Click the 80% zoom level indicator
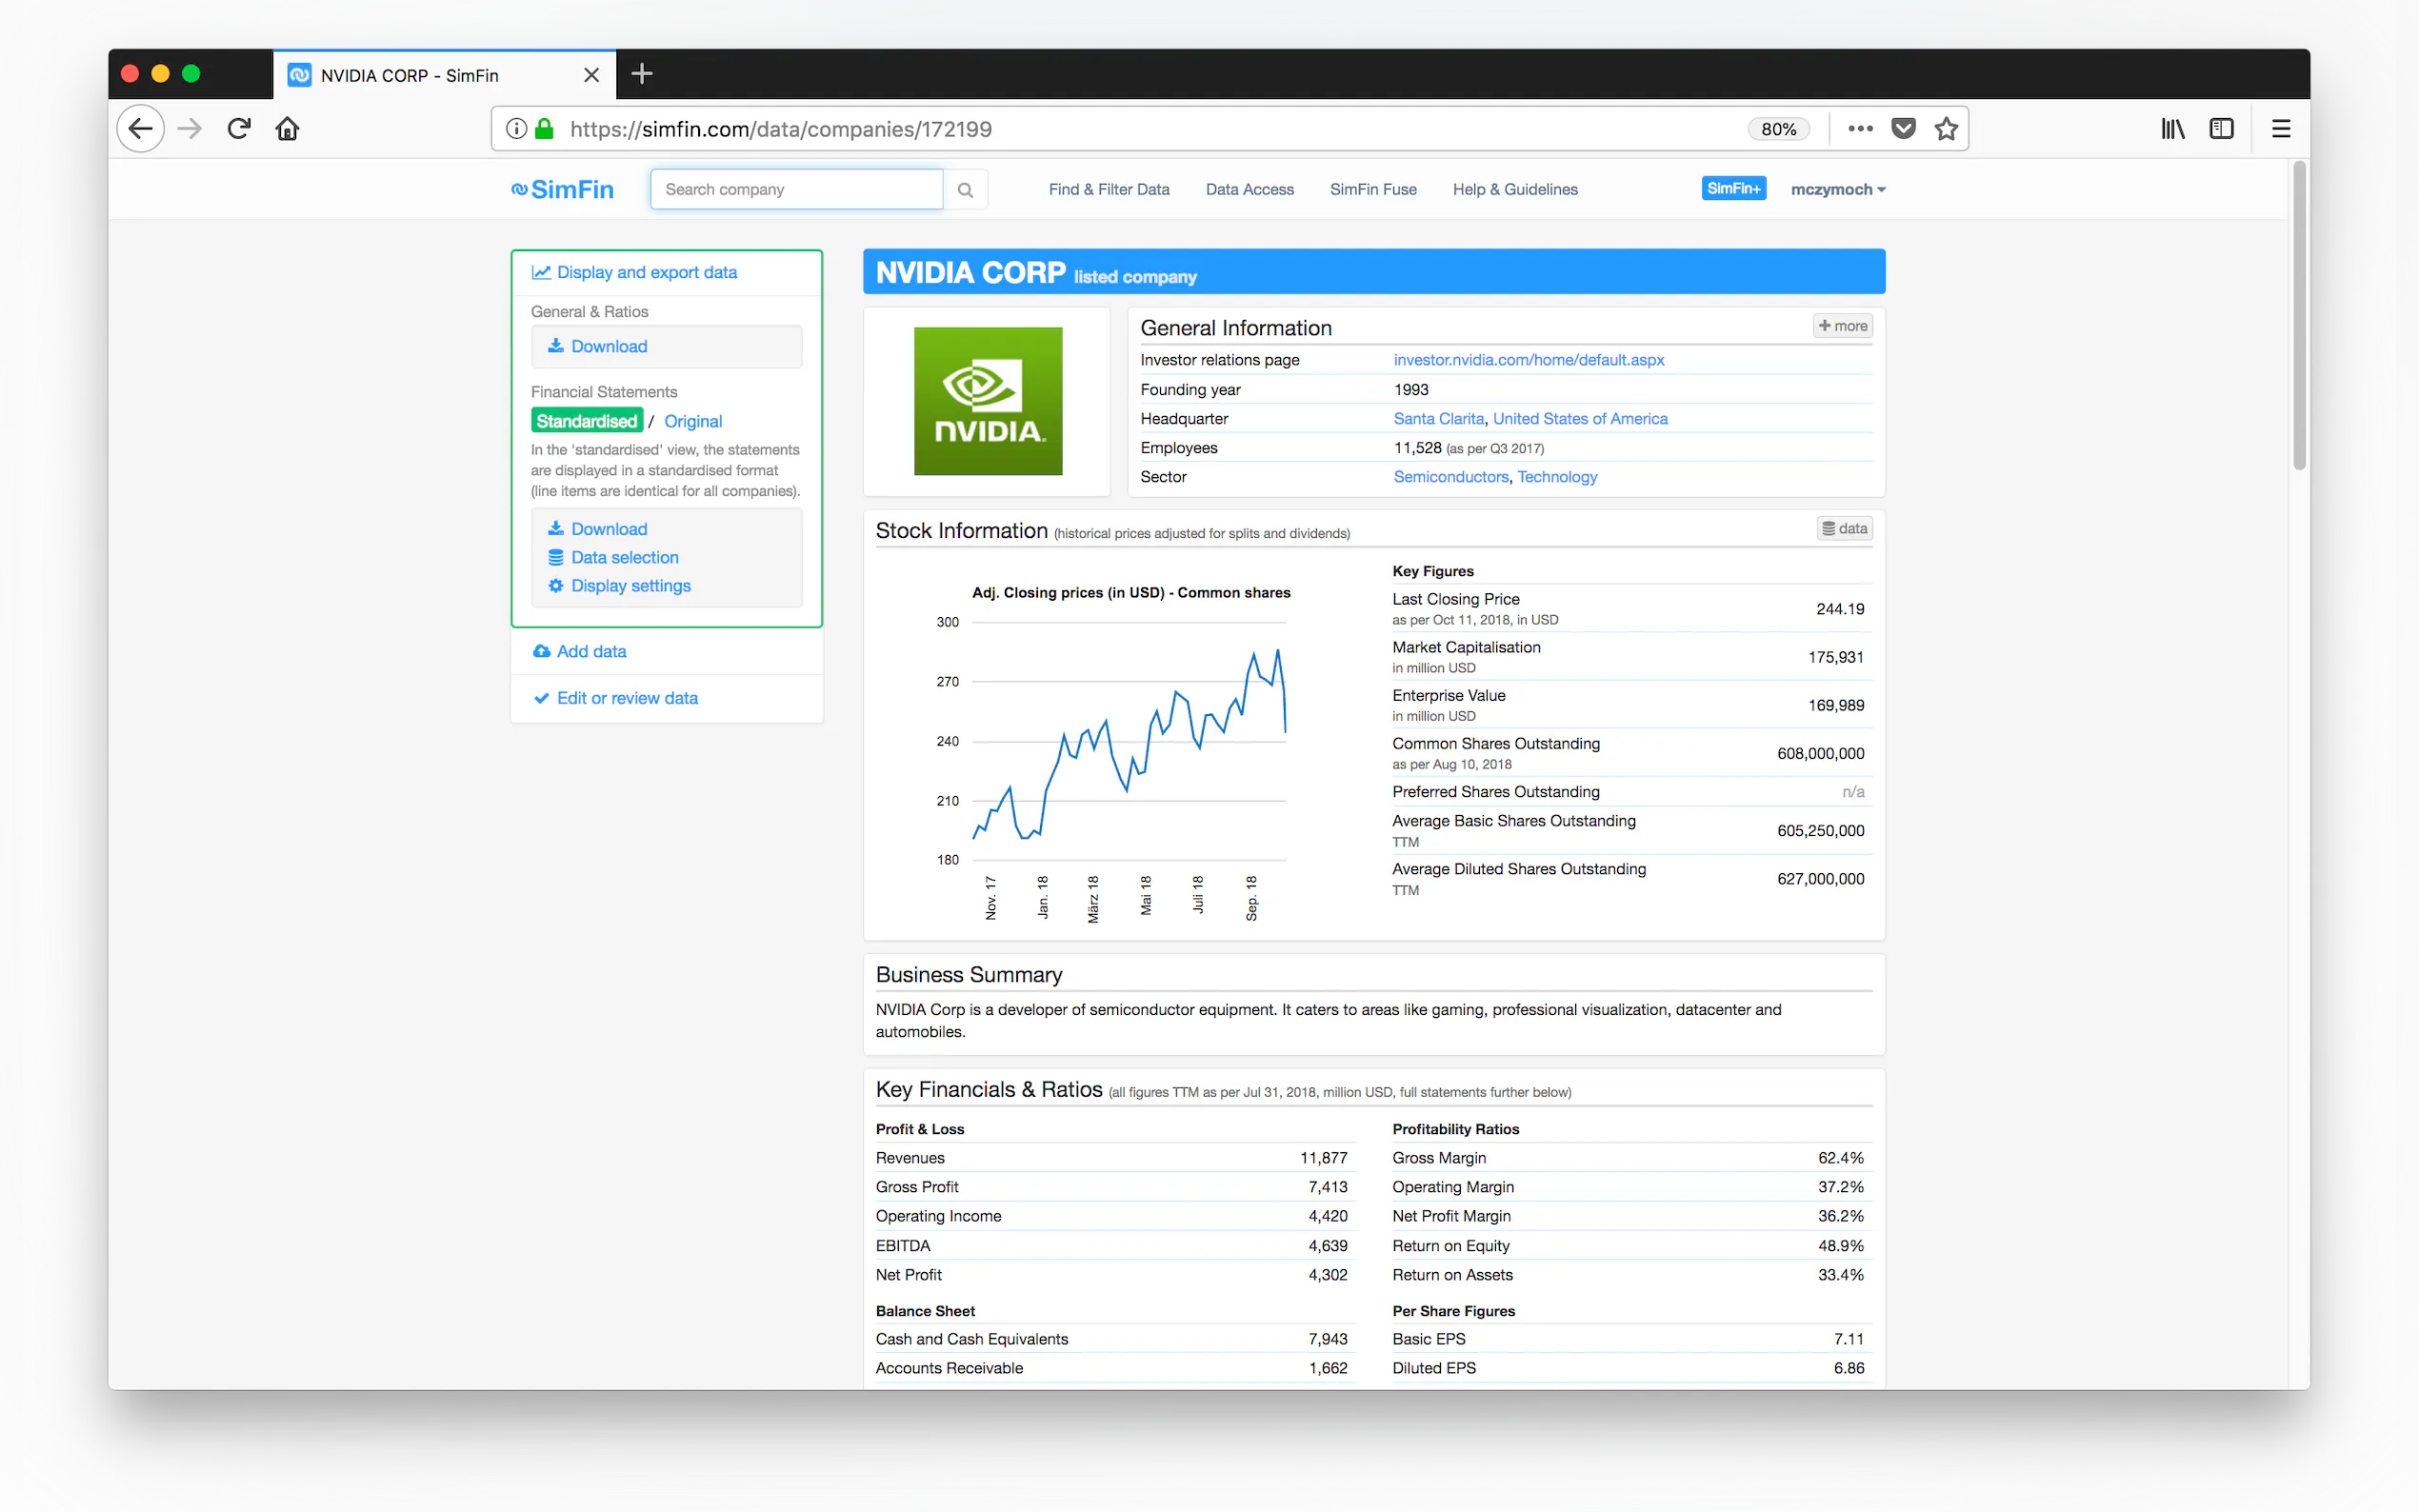Viewport: 2419px width, 1512px height. (x=1778, y=129)
